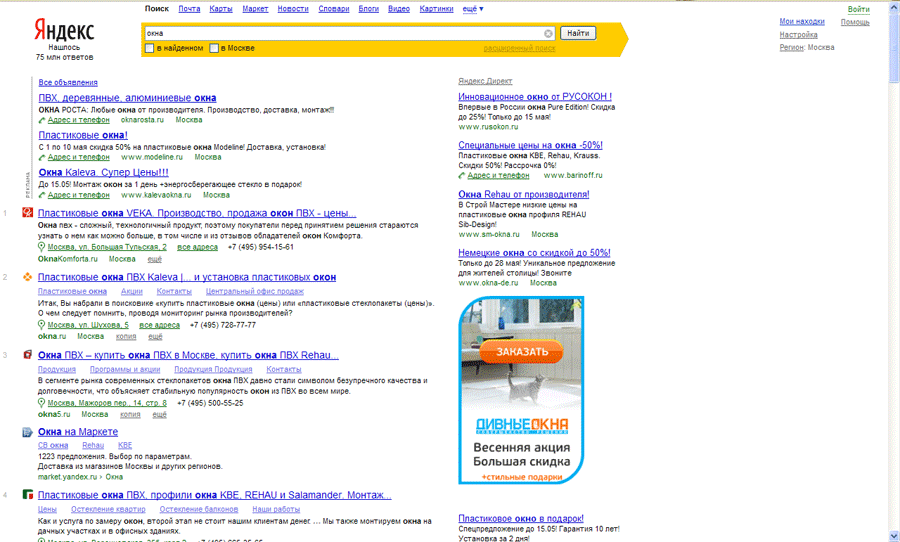Image resolution: width=900 pixels, height=542 pixels.
Task: Open 'Остекление балконов' sitelink
Action: [199, 509]
